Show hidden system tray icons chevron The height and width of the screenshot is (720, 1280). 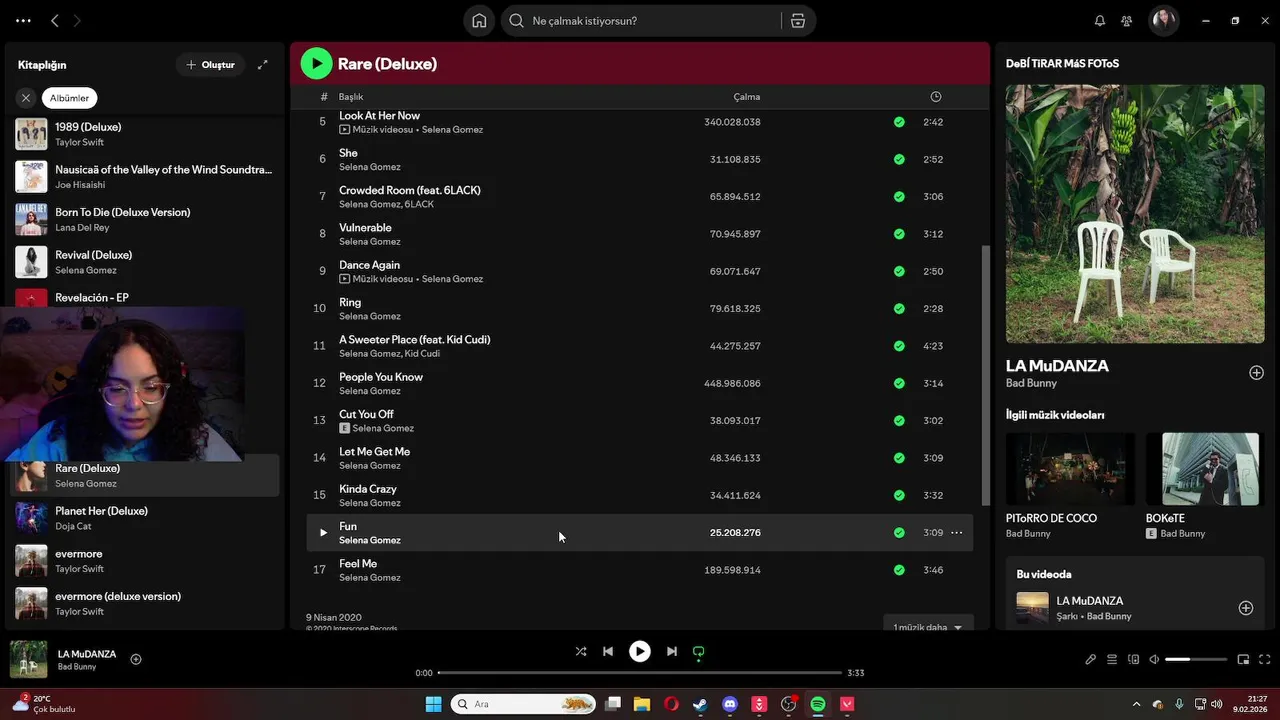point(1136,704)
